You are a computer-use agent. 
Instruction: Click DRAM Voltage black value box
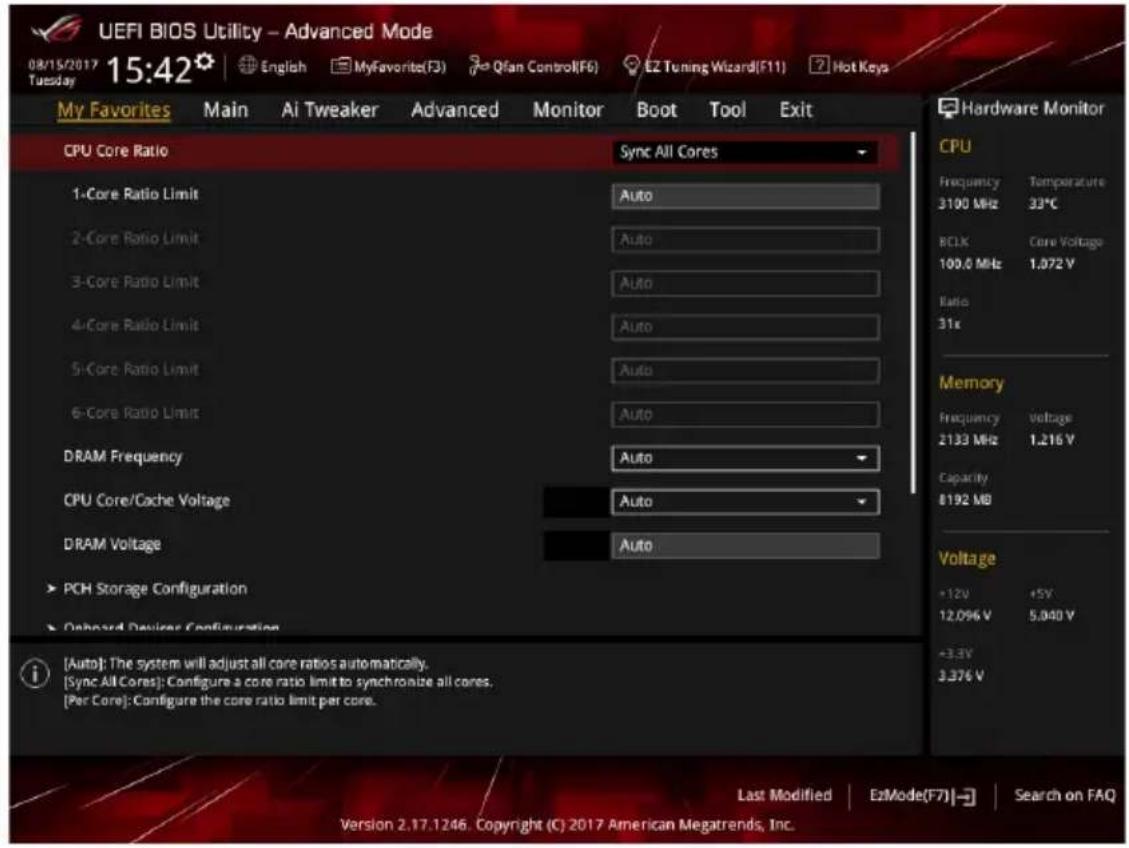click(576, 546)
